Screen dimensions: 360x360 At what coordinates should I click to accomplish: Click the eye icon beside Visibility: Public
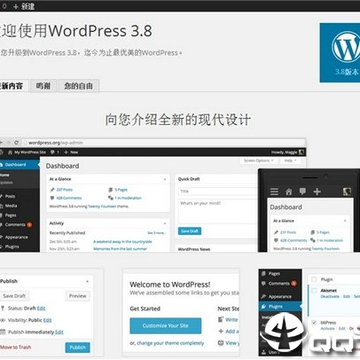coord(3,320)
